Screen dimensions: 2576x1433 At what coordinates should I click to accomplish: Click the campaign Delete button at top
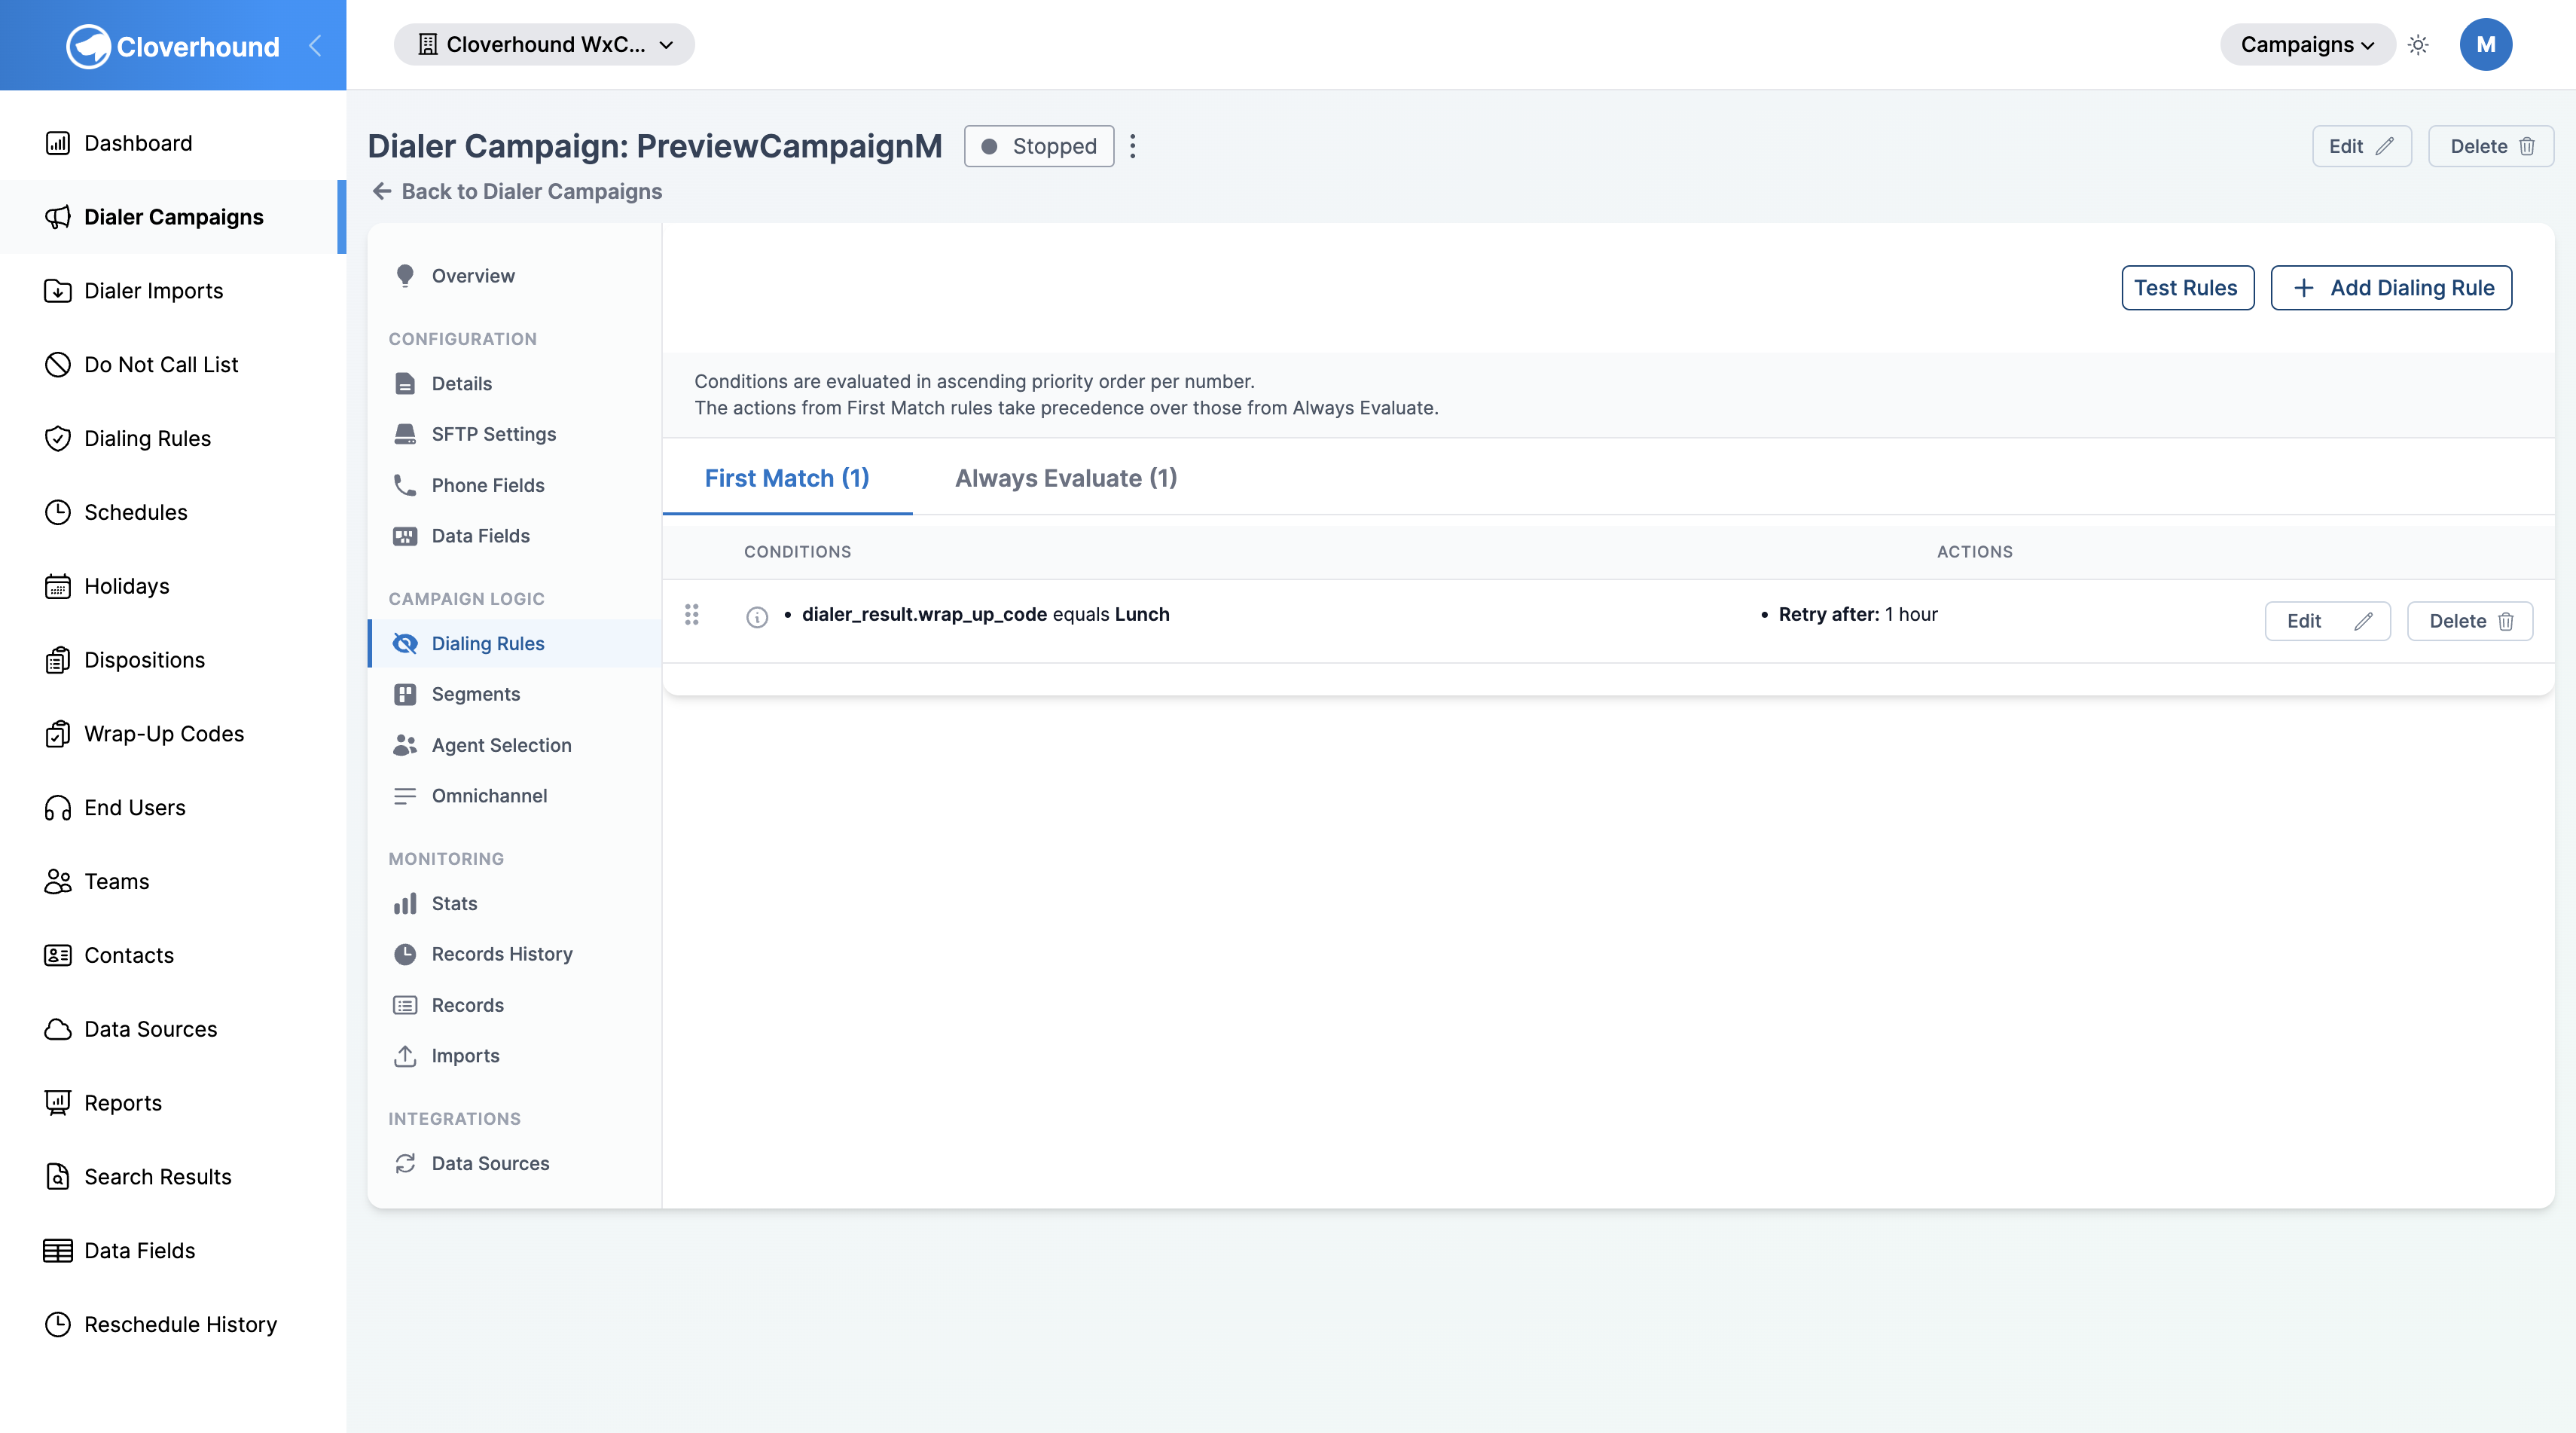tap(2490, 146)
